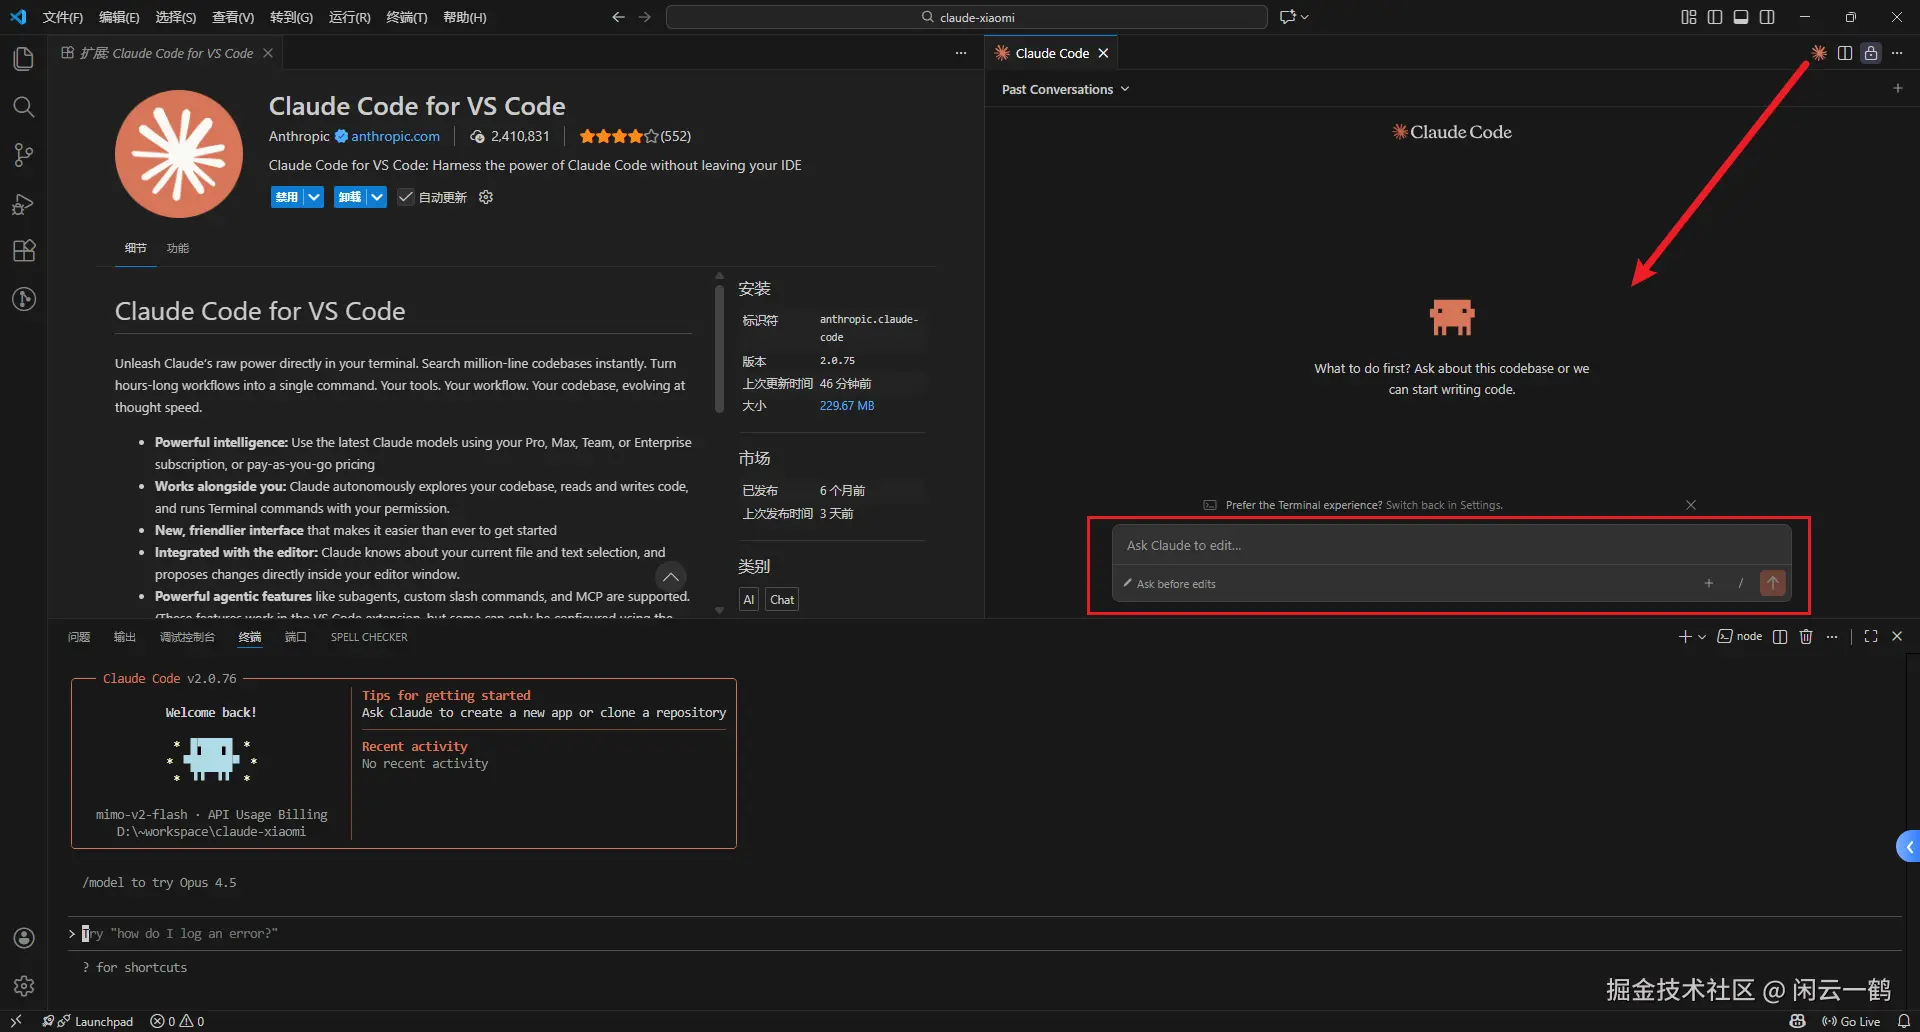
Task: Click the plus icon in the Claude prompt box
Action: (x=1709, y=583)
